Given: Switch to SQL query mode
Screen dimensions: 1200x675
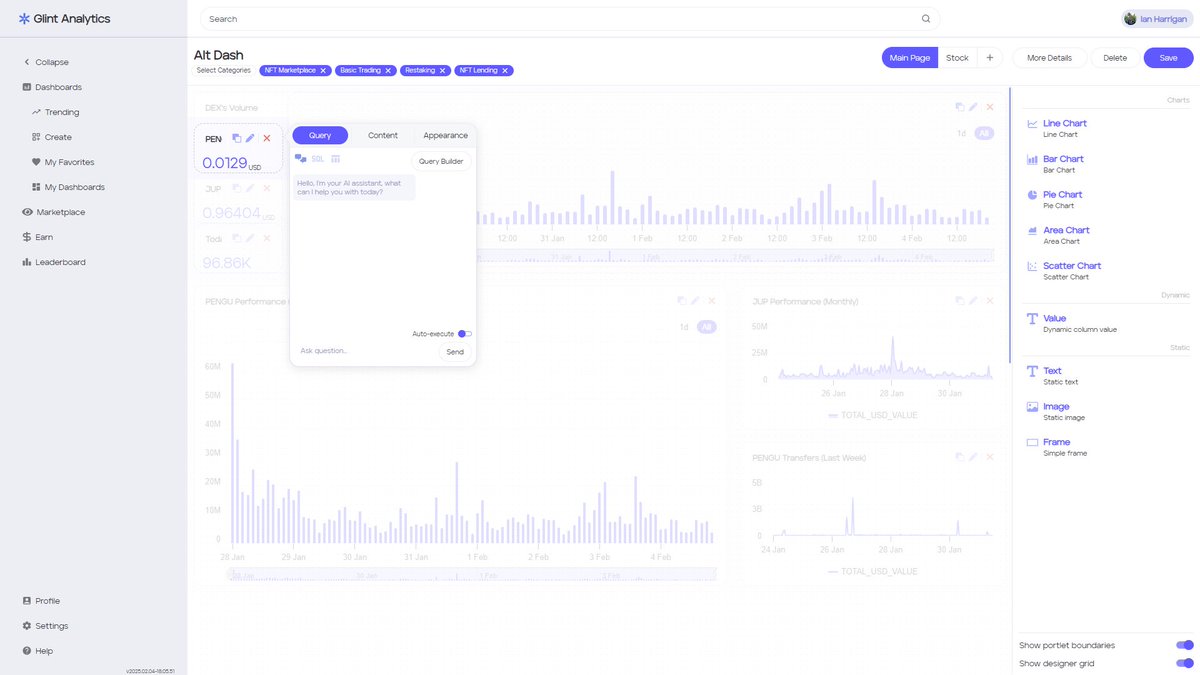Looking at the screenshot, I should point(318,159).
